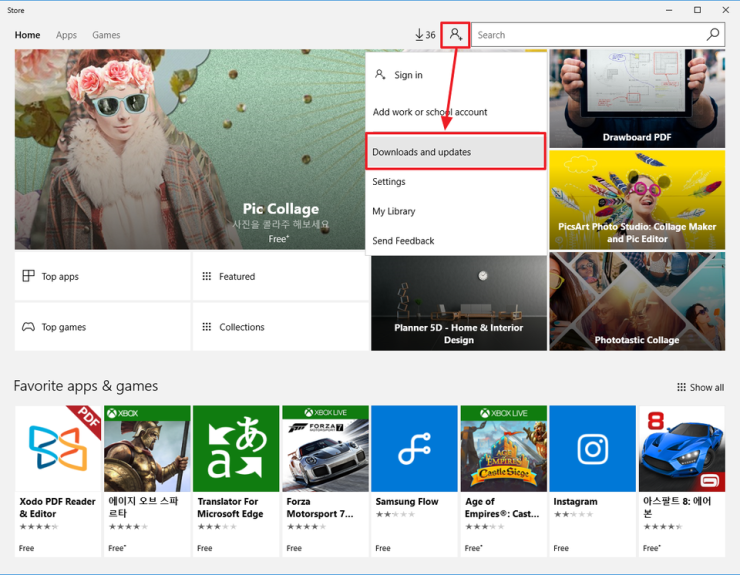Open the PicsArt Photo Studio tile

(x=637, y=200)
